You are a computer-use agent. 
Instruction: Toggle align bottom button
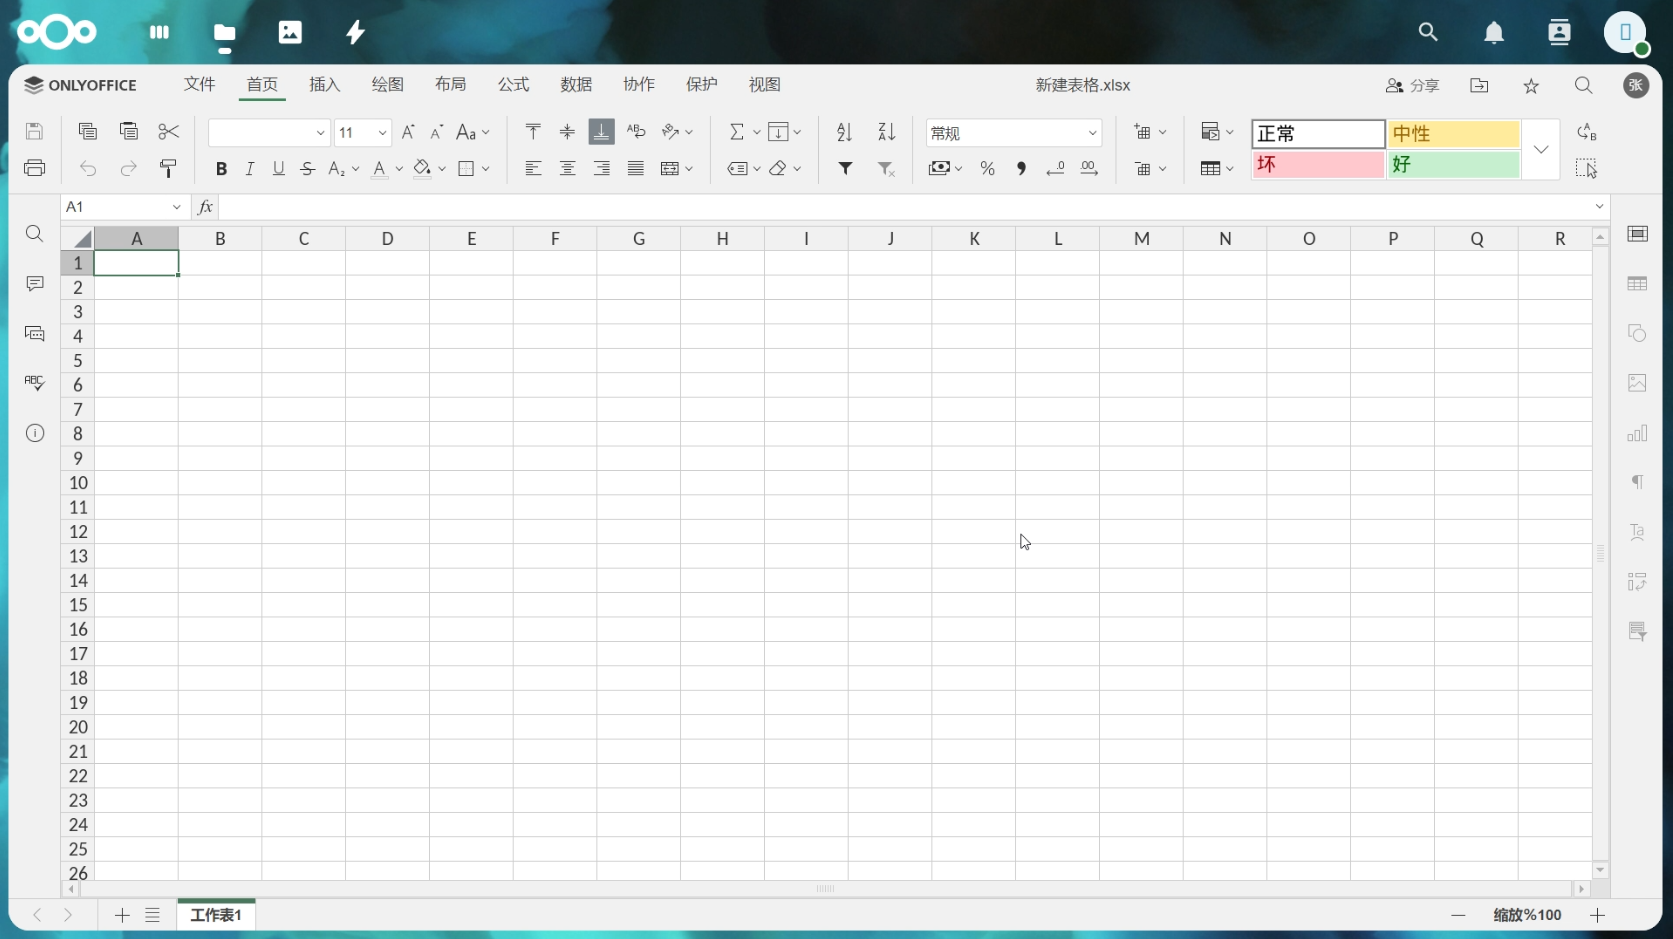tap(602, 132)
